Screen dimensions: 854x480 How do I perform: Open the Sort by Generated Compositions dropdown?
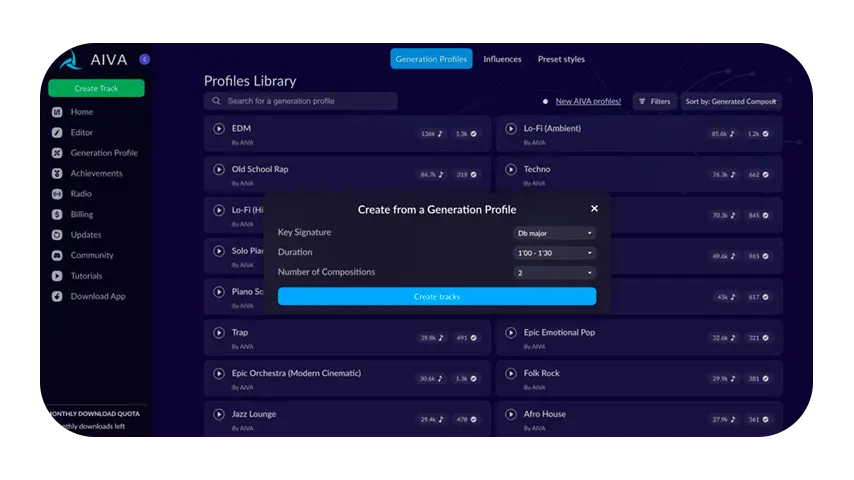point(731,101)
